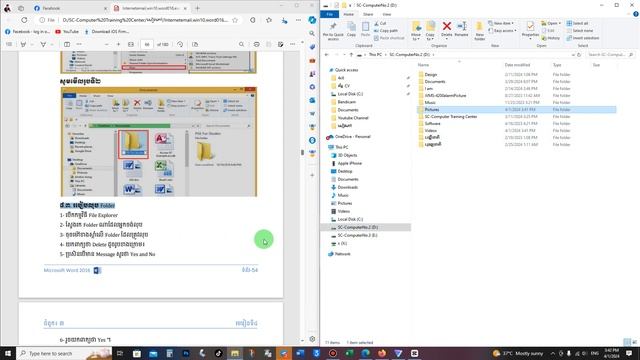Screen dimensions: 640x360
Task: Open Firefox from the taskbar
Action: click(x=382, y=353)
